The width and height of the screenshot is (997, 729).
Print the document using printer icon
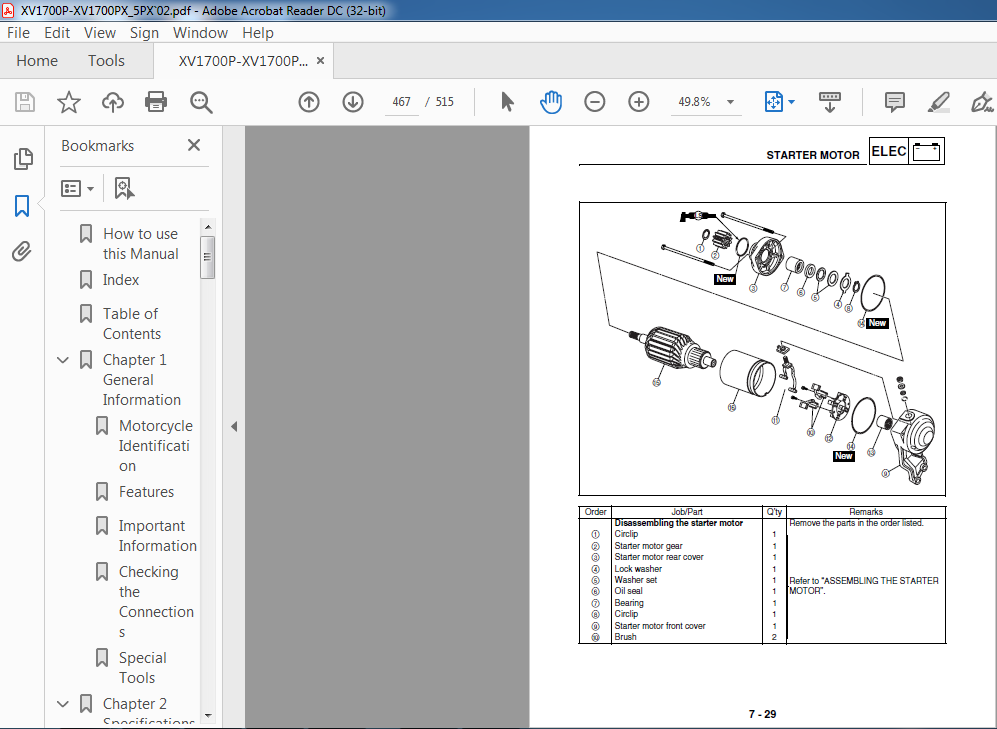tap(156, 102)
